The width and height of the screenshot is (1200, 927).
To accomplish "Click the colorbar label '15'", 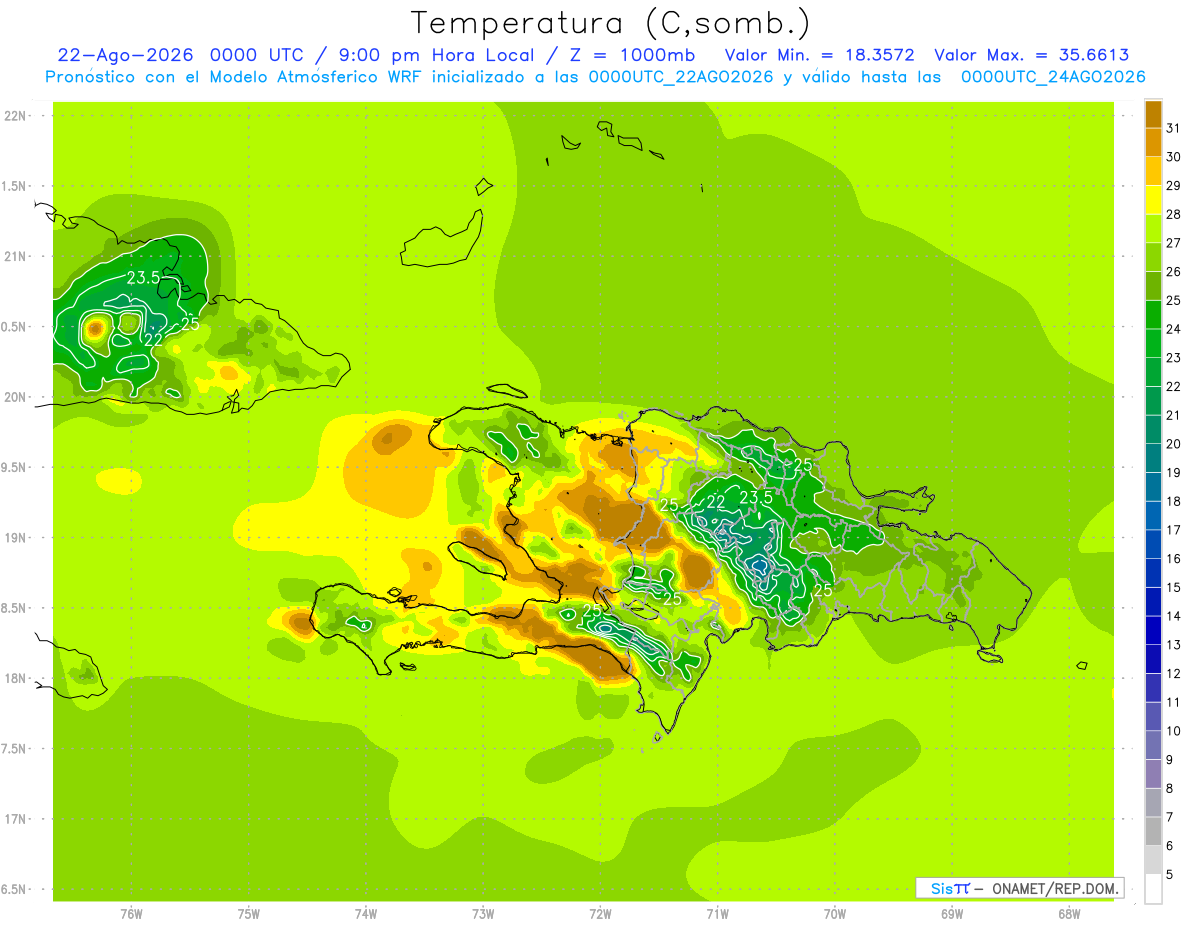I will pos(1173,587).
